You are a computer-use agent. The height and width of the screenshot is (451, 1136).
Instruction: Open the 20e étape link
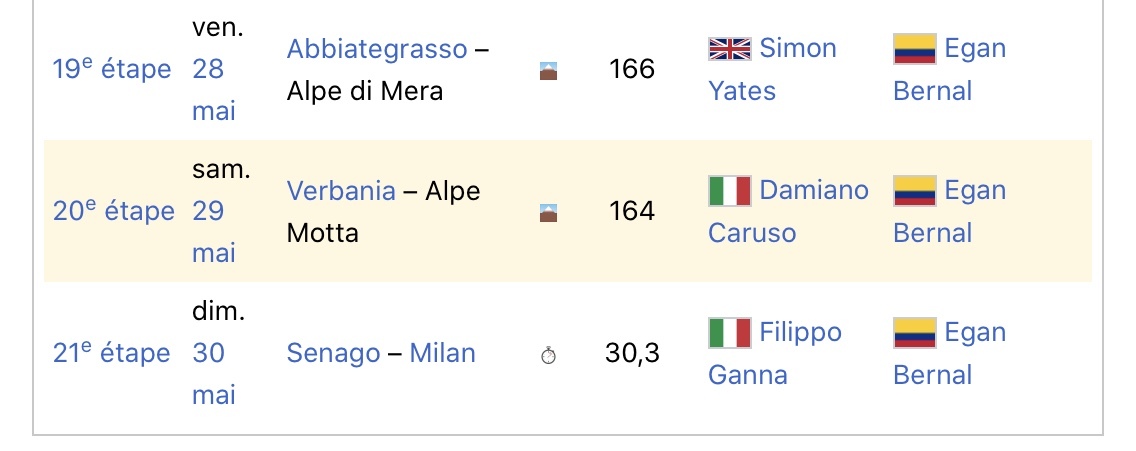click(113, 212)
